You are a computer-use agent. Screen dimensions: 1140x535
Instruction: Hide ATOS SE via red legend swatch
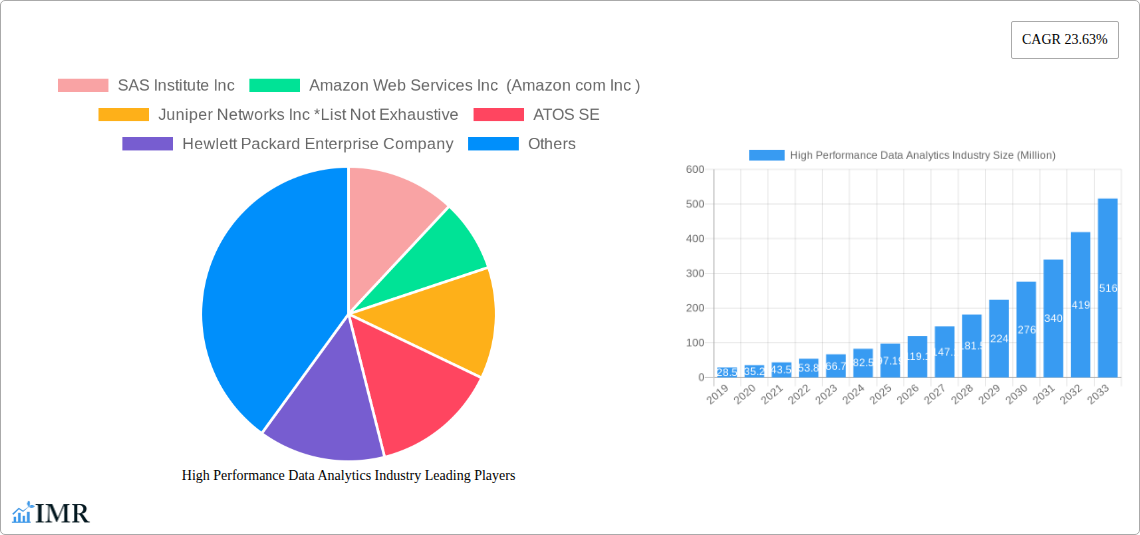[x=498, y=115]
